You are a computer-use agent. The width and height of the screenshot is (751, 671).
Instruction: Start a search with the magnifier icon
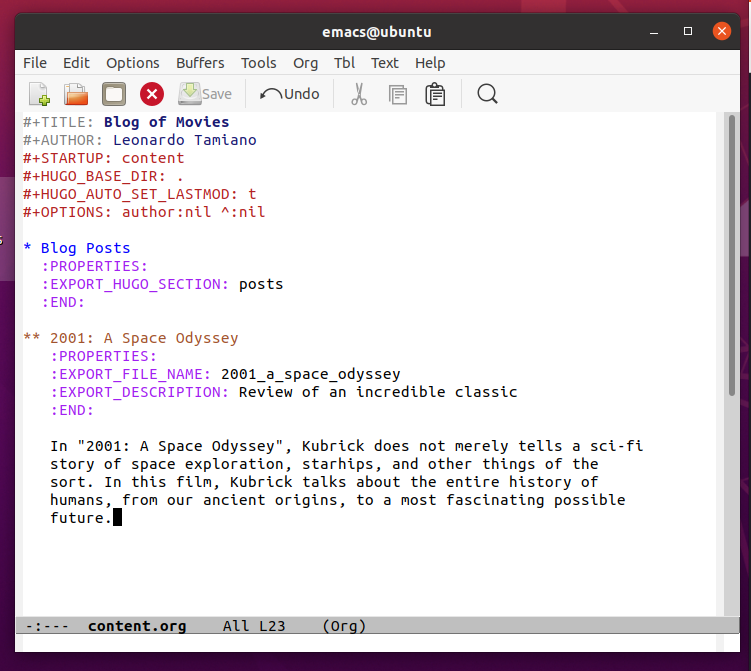pos(487,94)
